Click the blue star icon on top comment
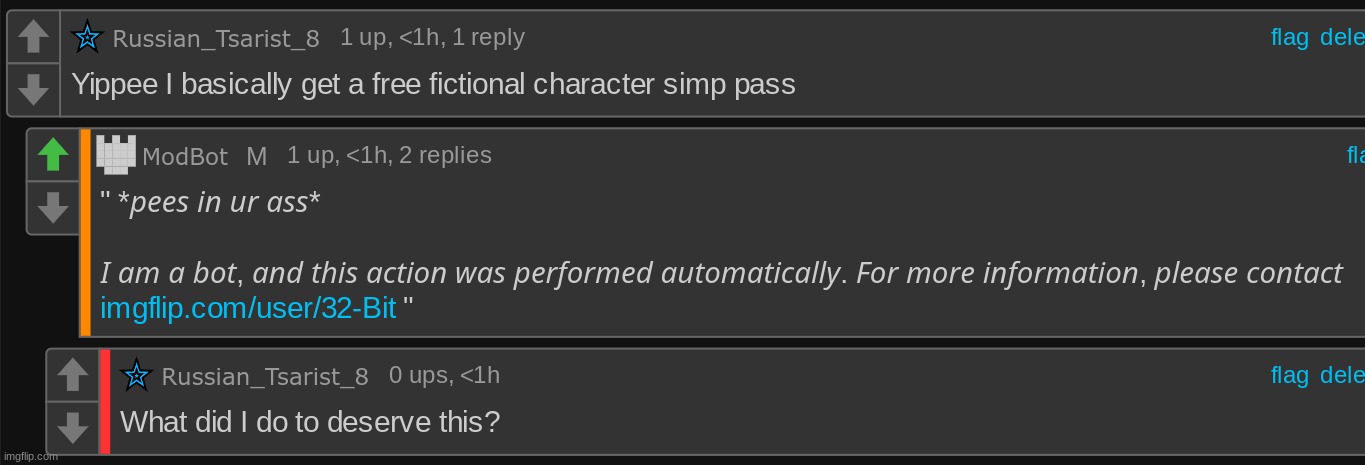Image resolution: width=1365 pixels, height=465 pixels. click(88, 38)
